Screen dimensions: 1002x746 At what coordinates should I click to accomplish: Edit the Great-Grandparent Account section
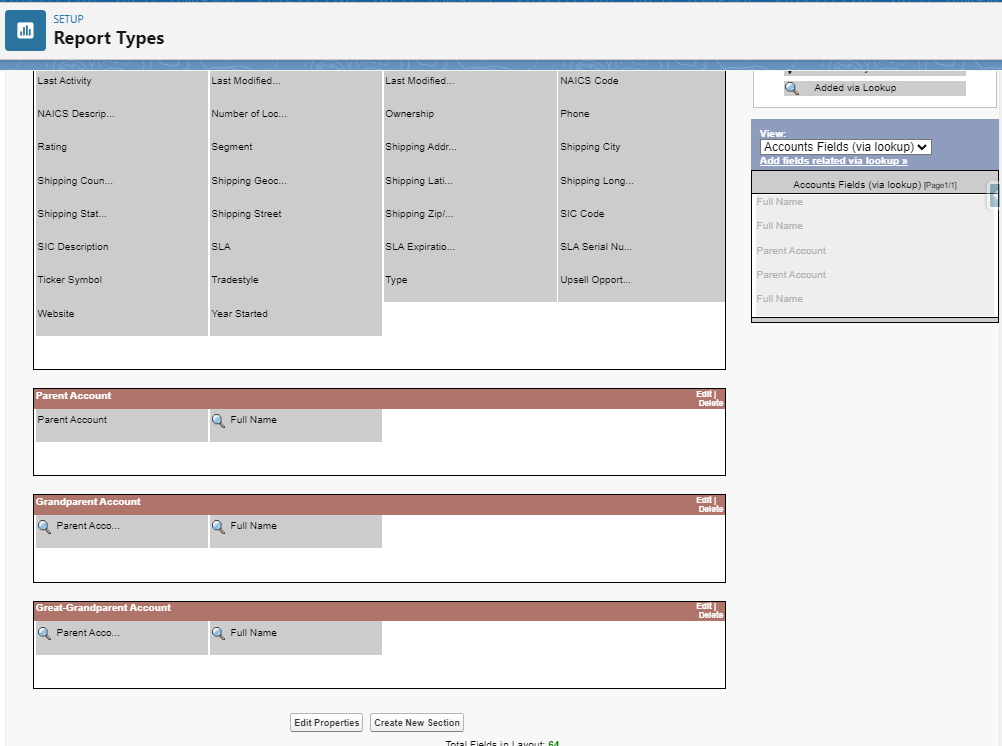point(704,606)
